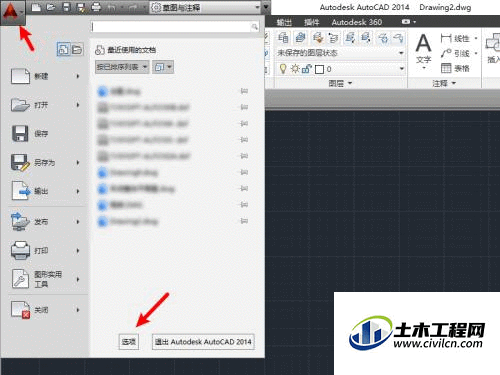500x375 pixels.
Task: Expand the 图形实用工具 submenu arrow
Action: coord(78,279)
